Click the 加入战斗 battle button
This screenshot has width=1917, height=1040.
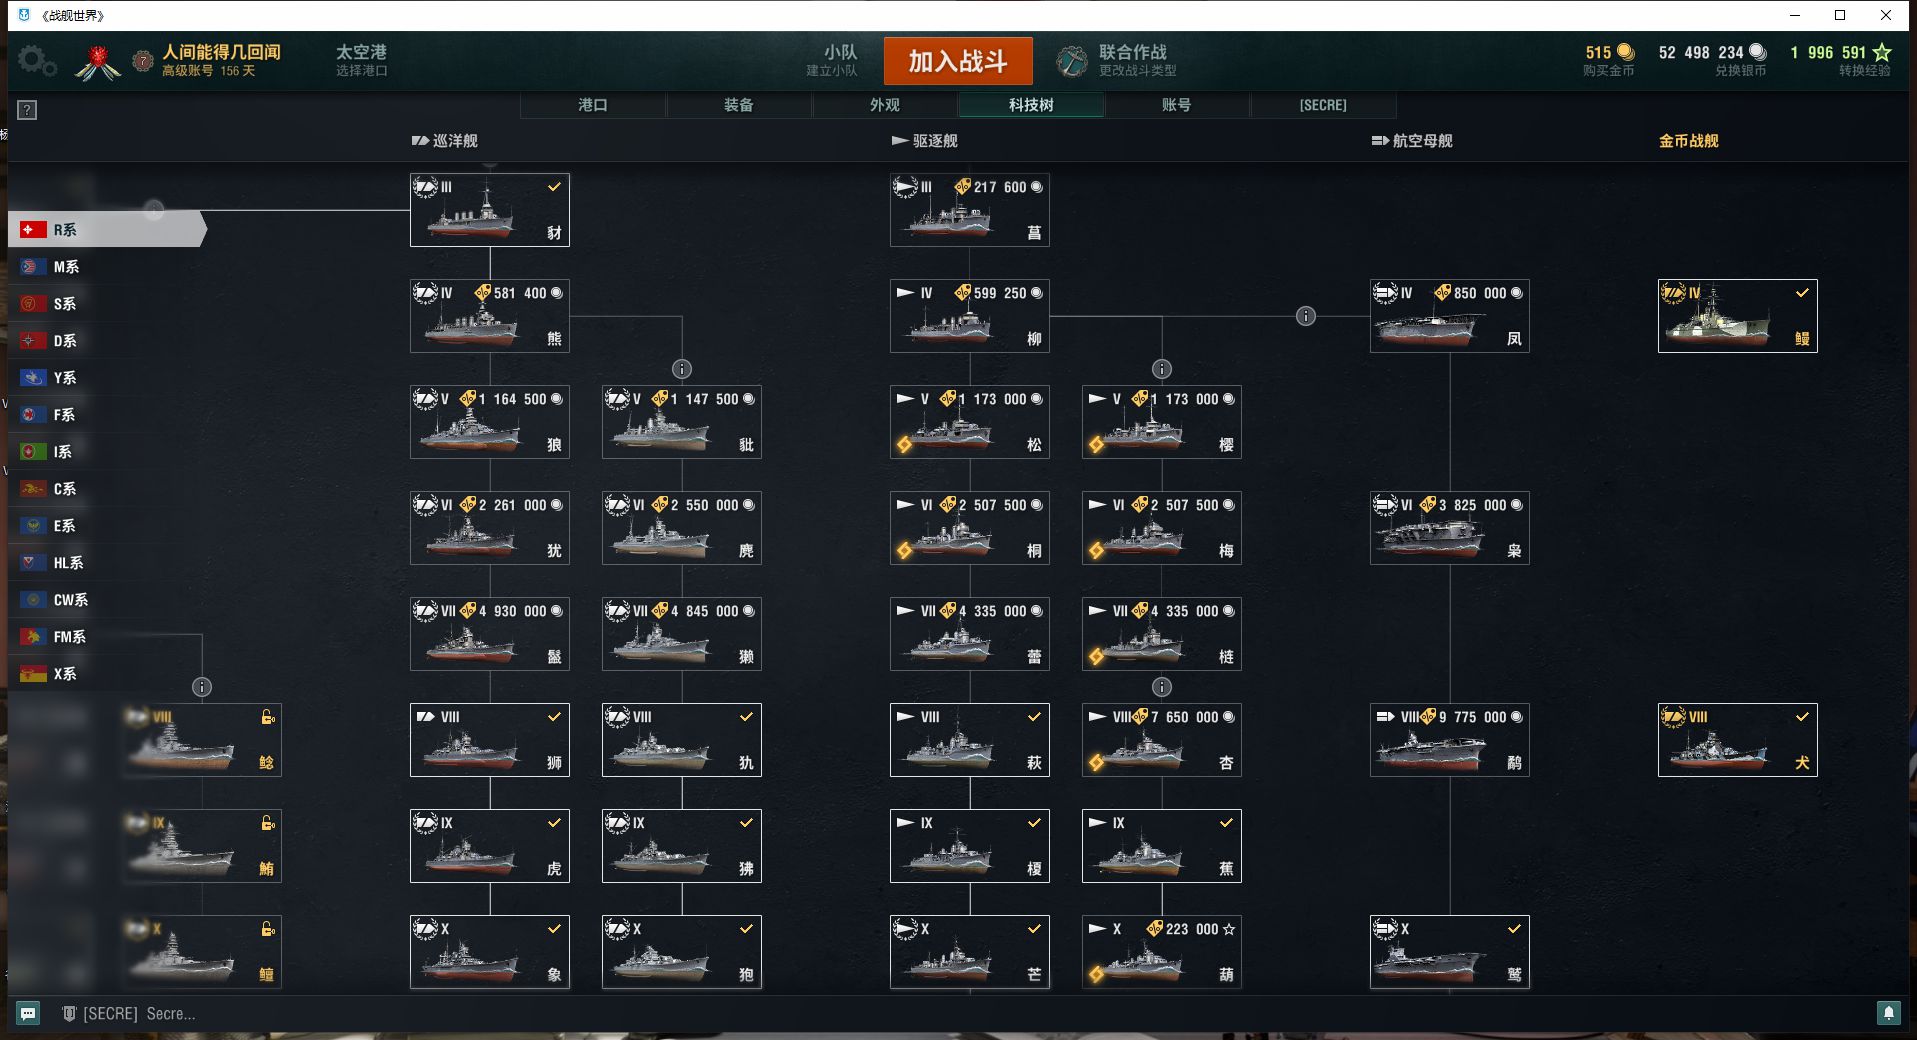958,61
